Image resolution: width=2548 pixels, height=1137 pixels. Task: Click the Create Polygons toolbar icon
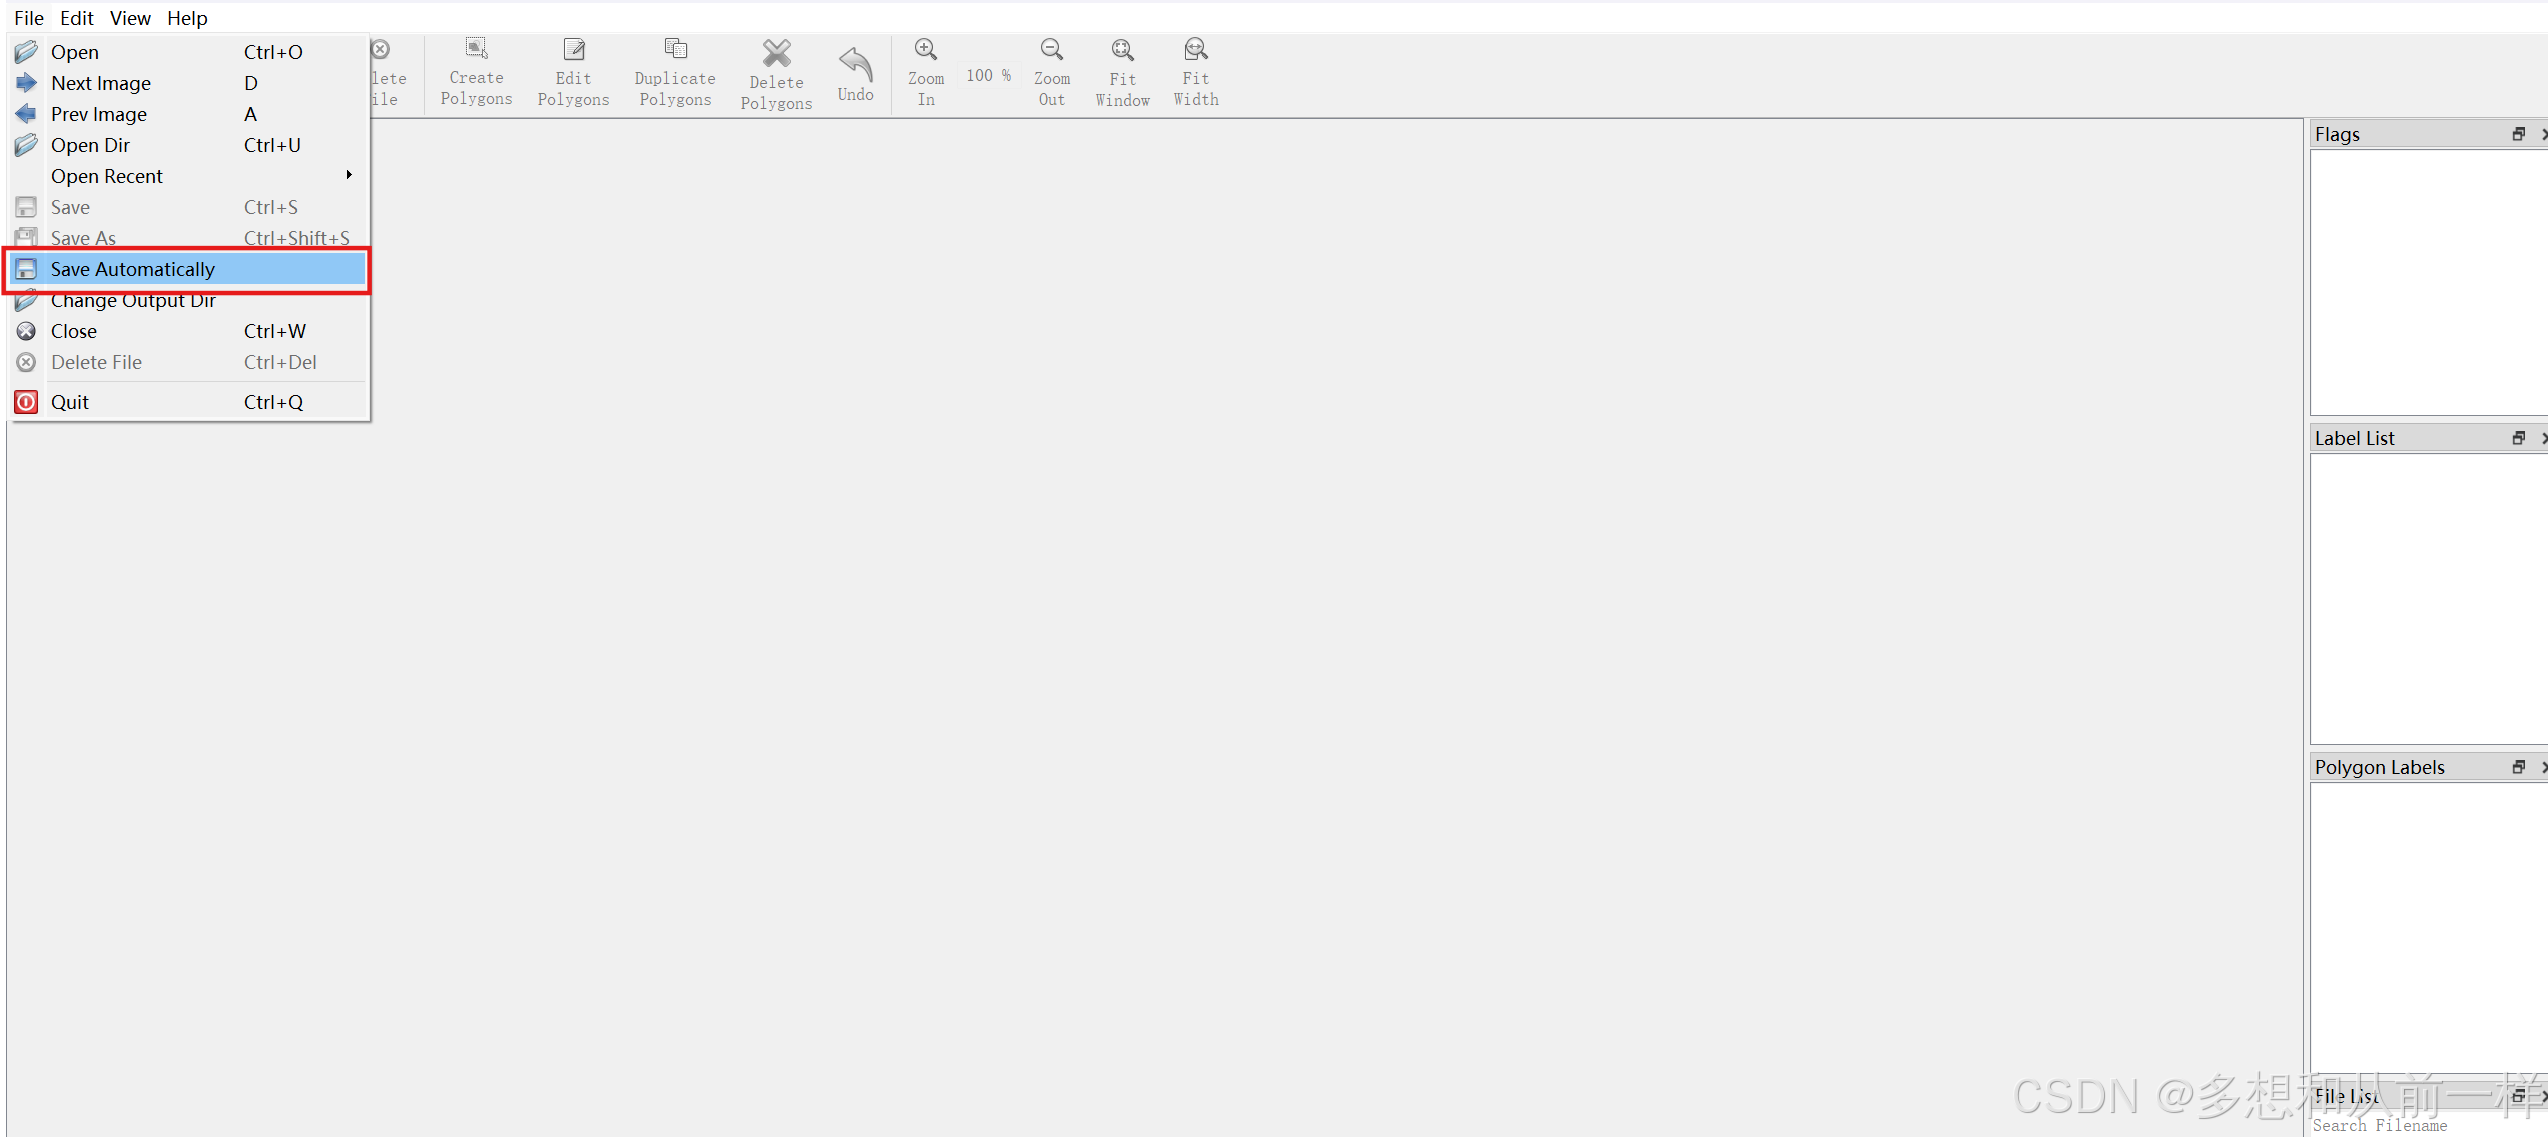point(476,72)
